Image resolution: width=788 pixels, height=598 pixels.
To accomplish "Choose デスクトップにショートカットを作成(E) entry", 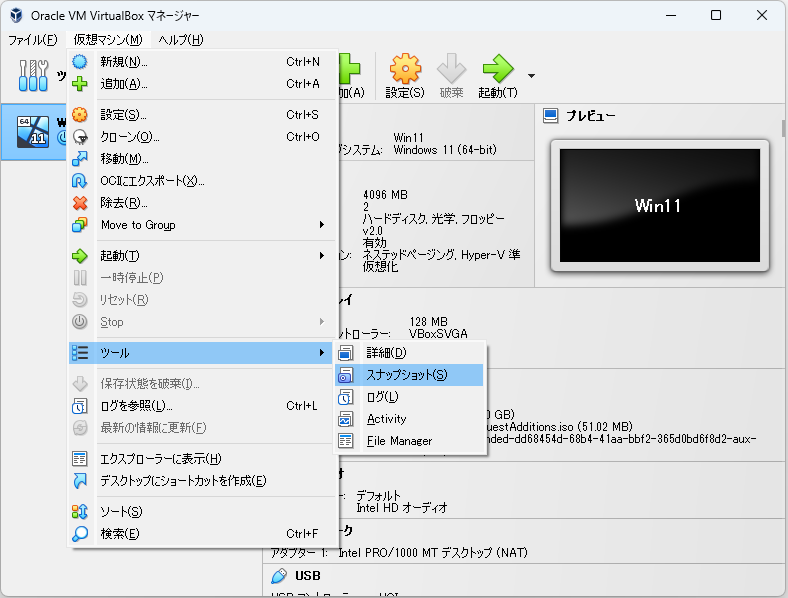I will [200, 481].
